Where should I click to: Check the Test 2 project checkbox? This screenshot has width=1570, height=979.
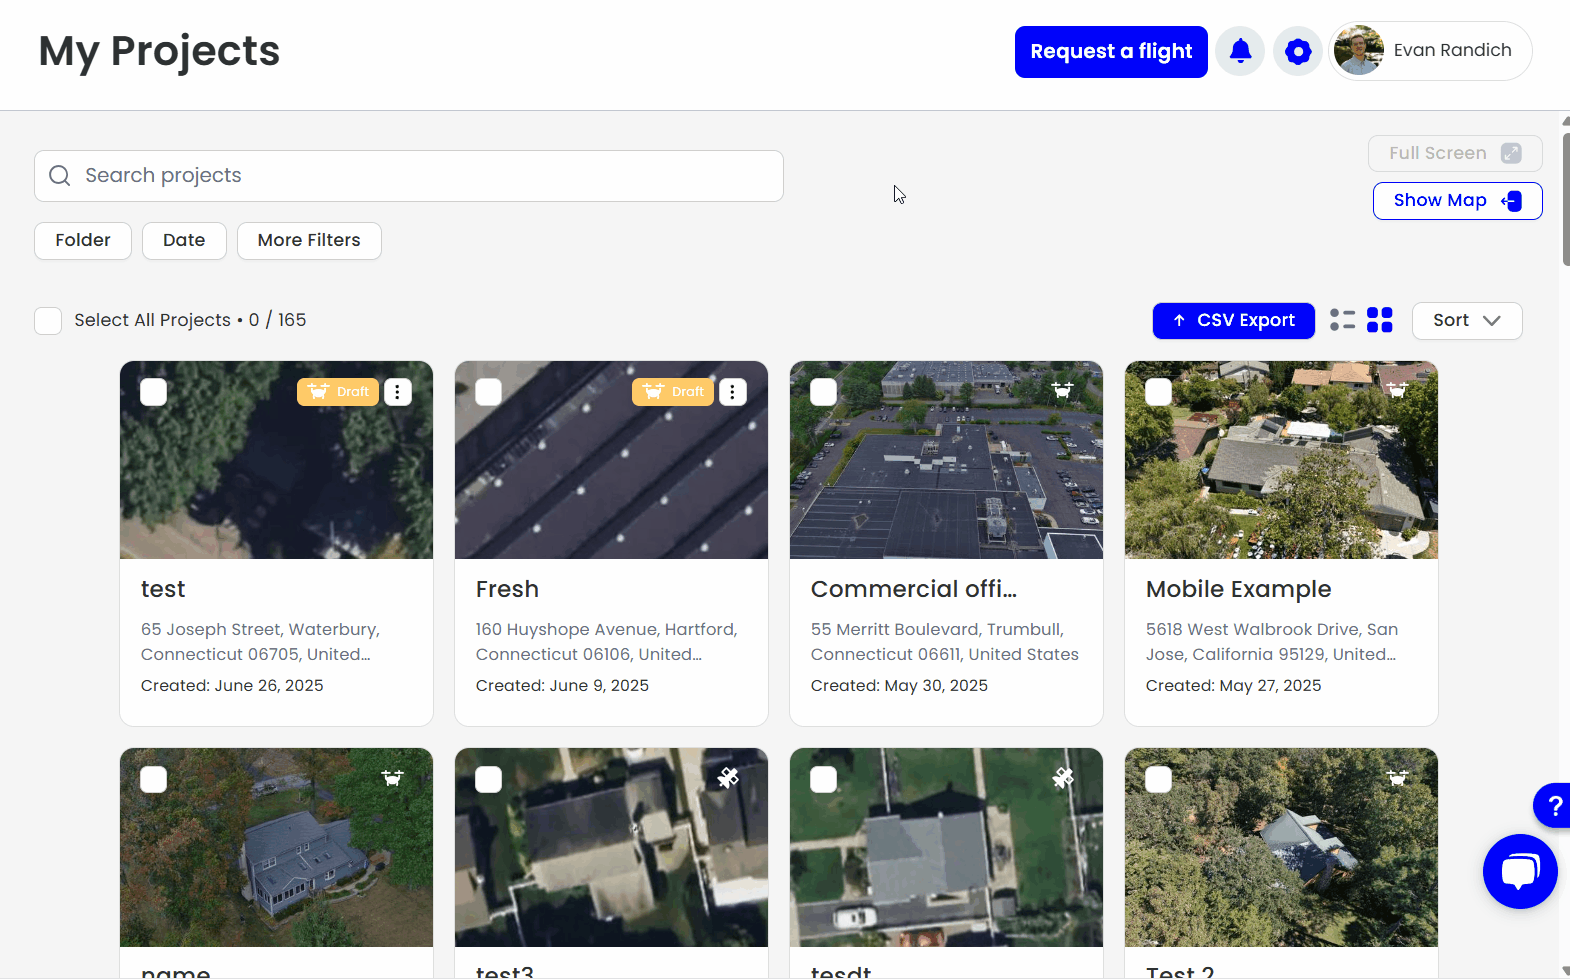pyautogui.click(x=1159, y=779)
